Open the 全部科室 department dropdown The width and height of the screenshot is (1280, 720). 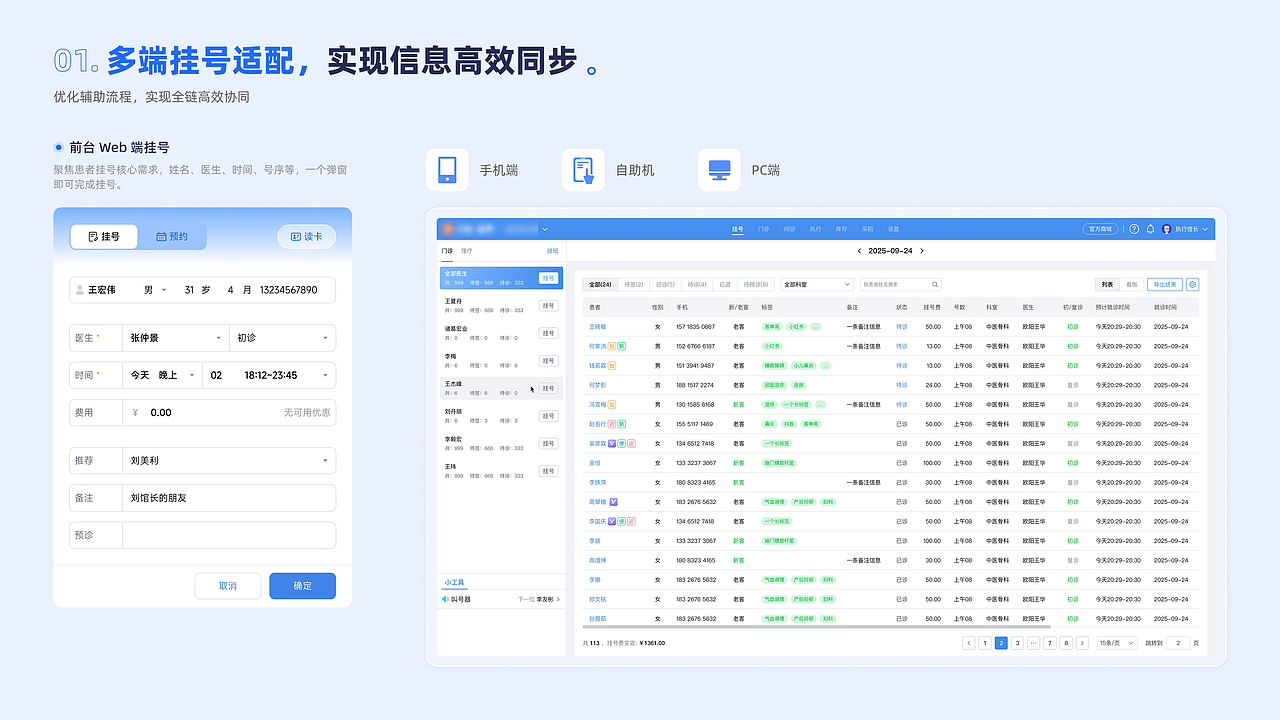click(816, 284)
